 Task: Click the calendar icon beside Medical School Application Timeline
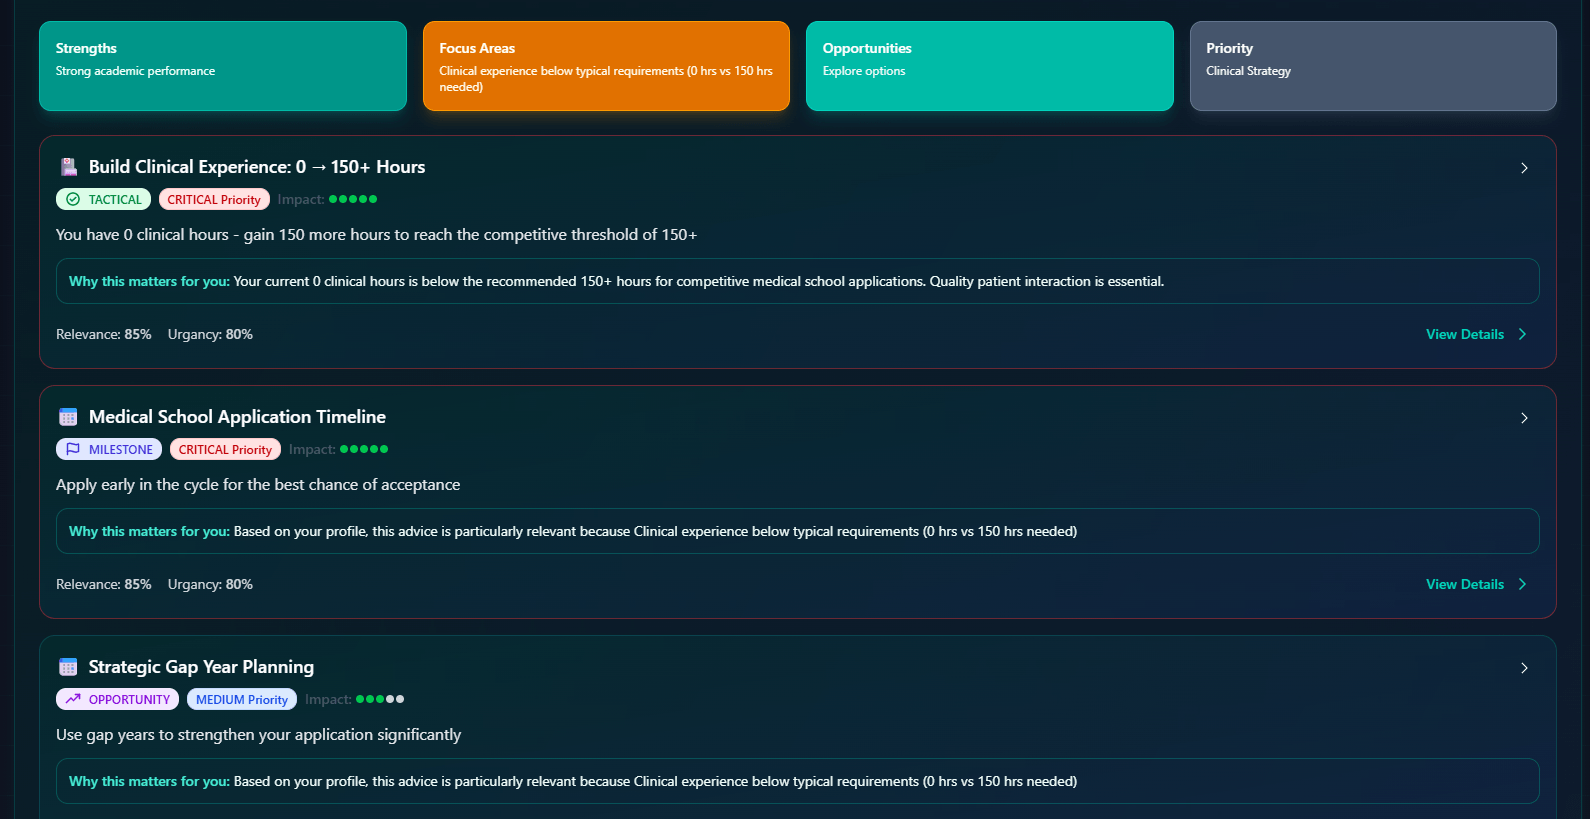pyautogui.click(x=68, y=417)
